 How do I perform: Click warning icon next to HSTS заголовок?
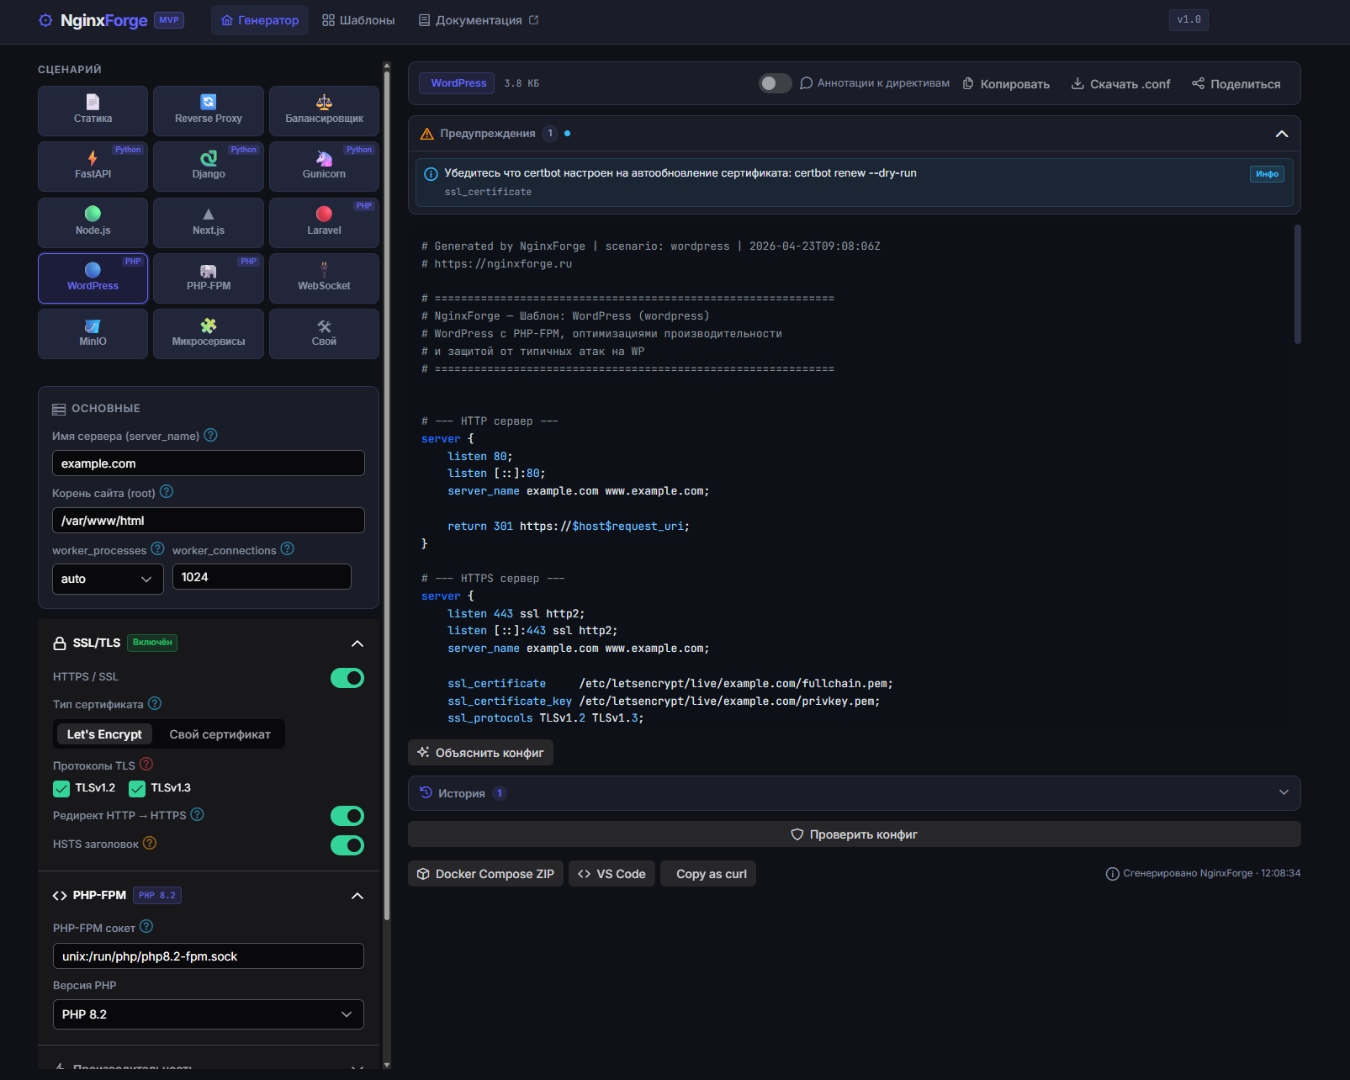tap(150, 843)
